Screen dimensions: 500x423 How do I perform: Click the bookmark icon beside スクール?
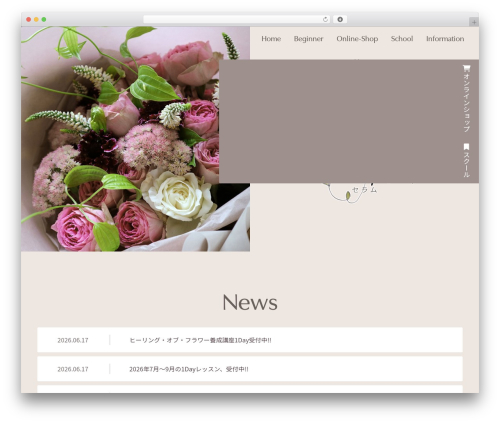466,147
